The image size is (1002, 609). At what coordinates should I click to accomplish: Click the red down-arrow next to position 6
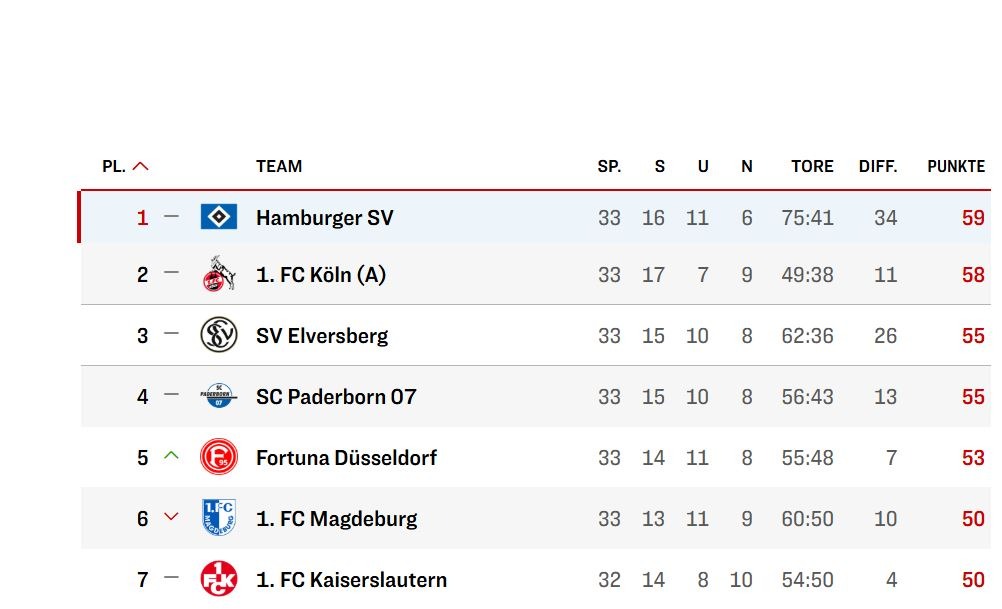171,516
